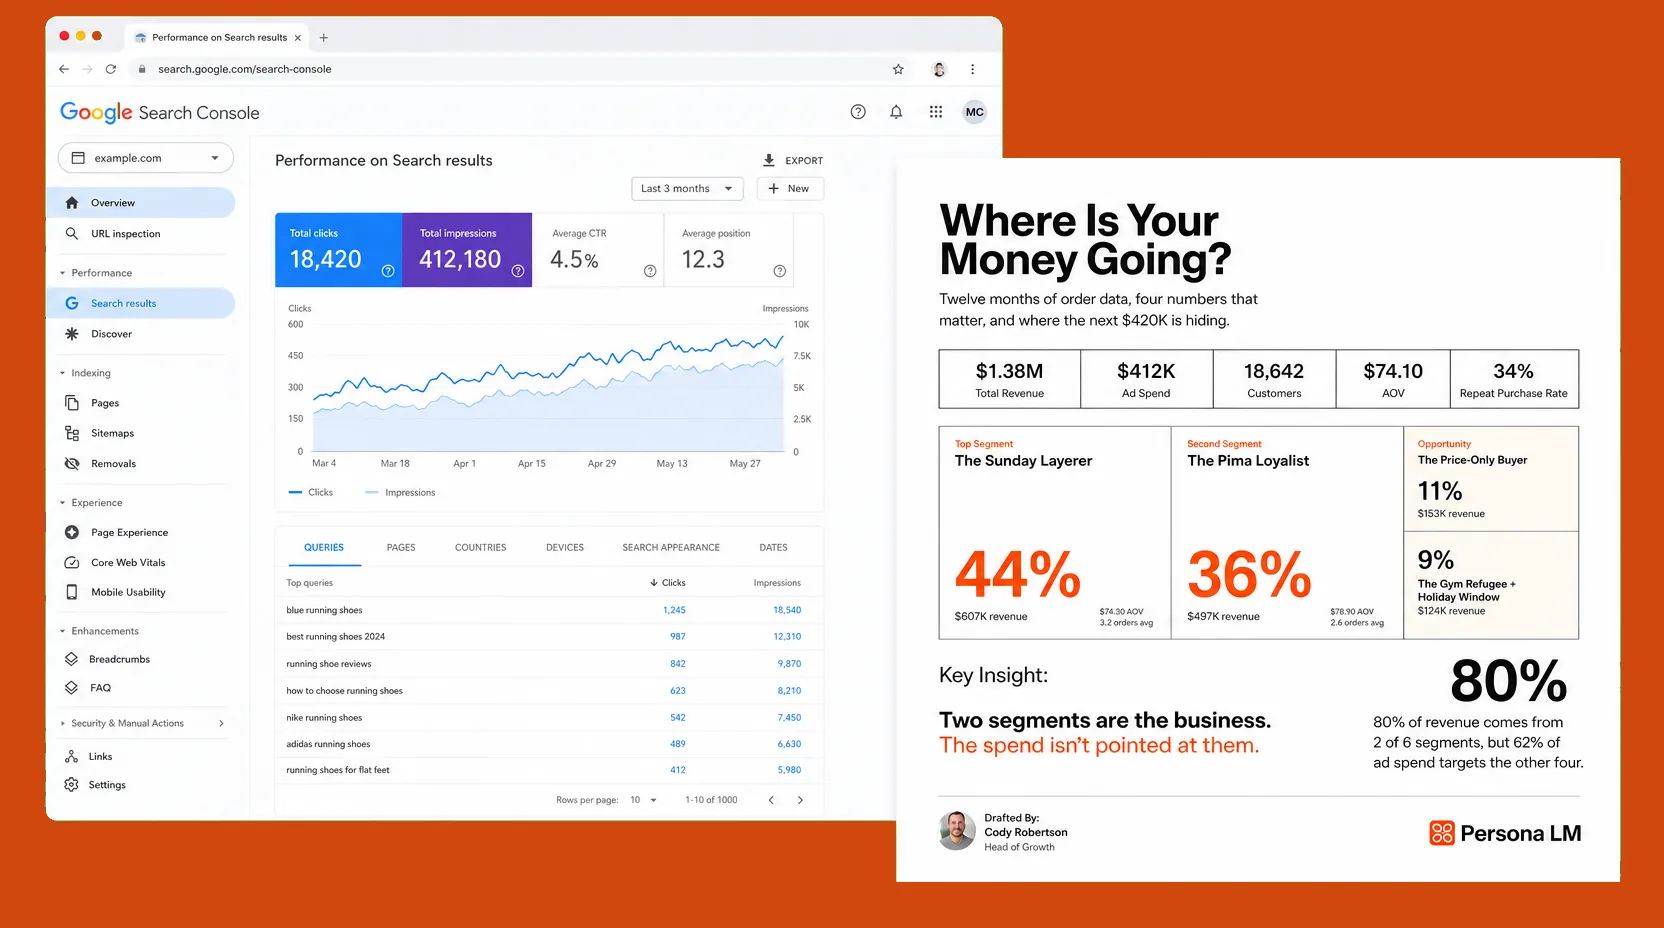Open the Chrome three-dot menu
This screenshot has height=928, width=1664.
[x=972, y=69]
